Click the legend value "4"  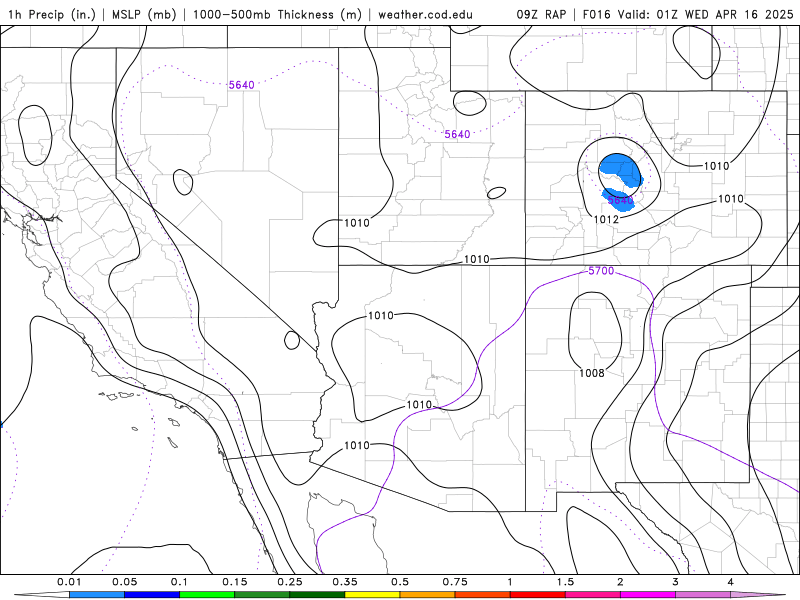pos(731,582)
